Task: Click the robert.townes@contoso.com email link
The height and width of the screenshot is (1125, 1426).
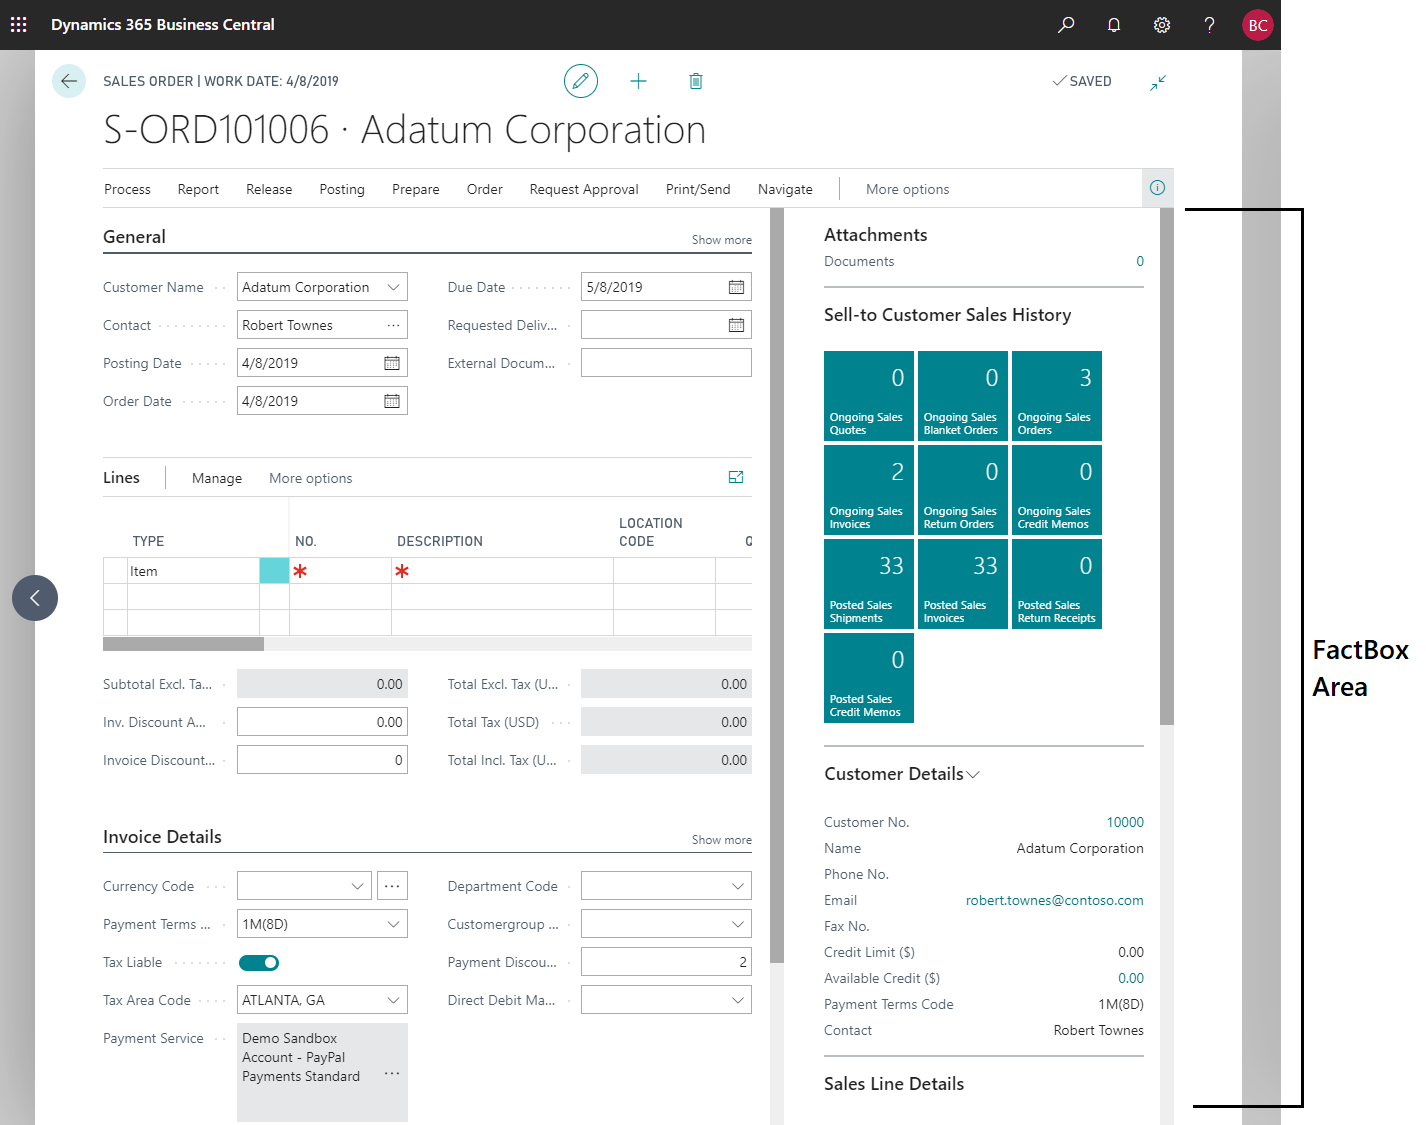Action: point(1054,900)
